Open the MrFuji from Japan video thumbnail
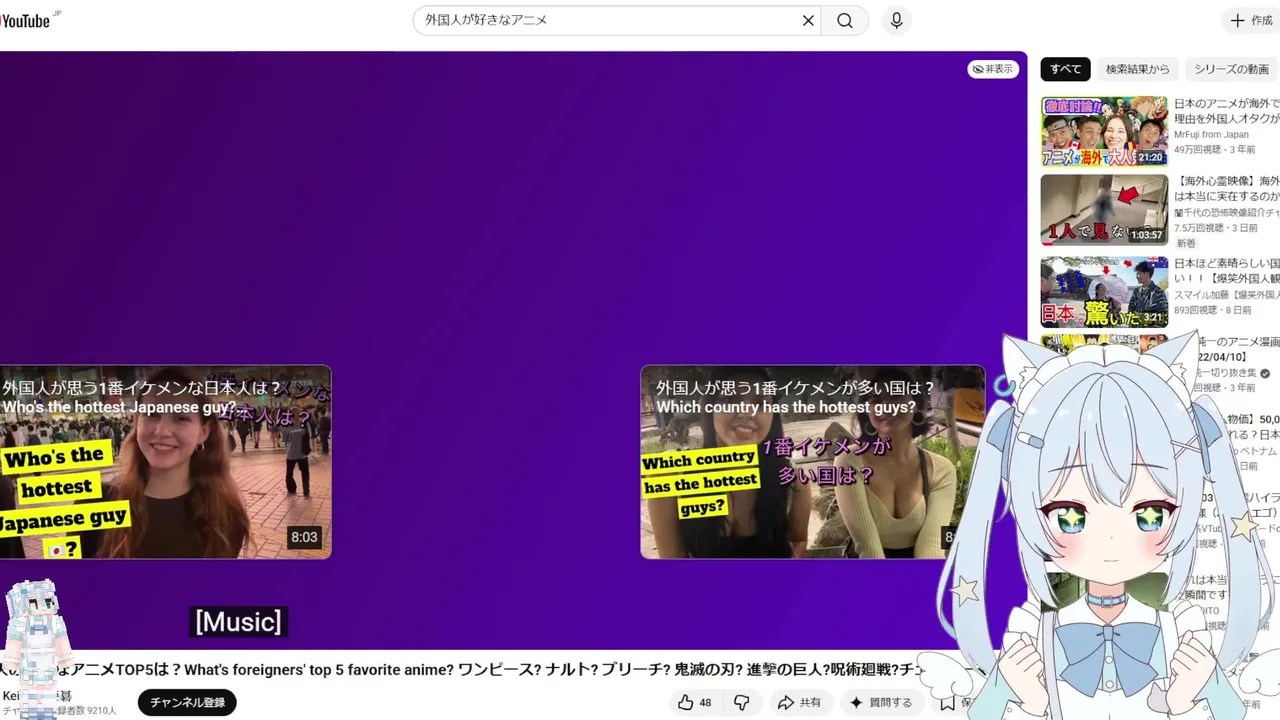Screen dimensions: 1280x720 tap(1104, 131)
